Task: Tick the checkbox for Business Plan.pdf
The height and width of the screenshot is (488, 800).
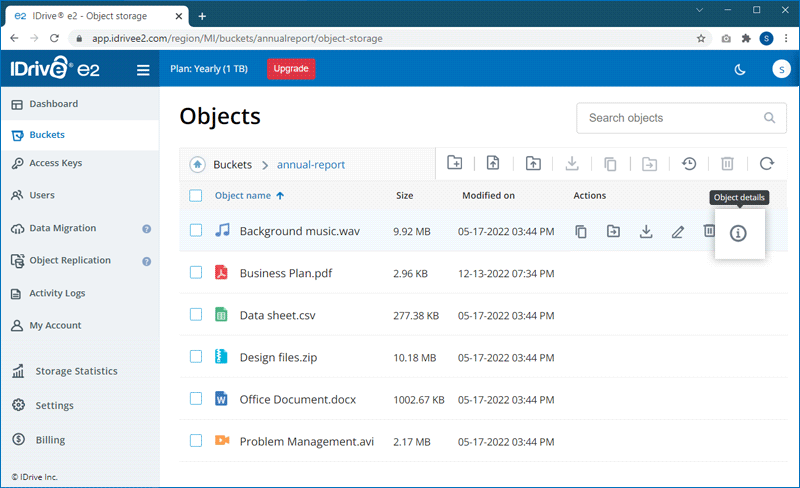Action: tap(196, 272)
